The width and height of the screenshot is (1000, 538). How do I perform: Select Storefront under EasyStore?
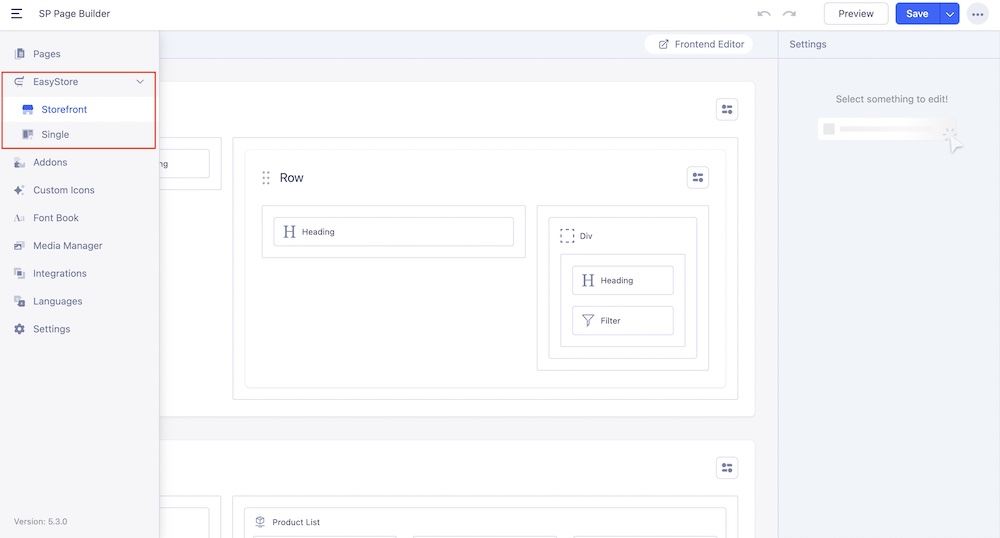[64, 110]
